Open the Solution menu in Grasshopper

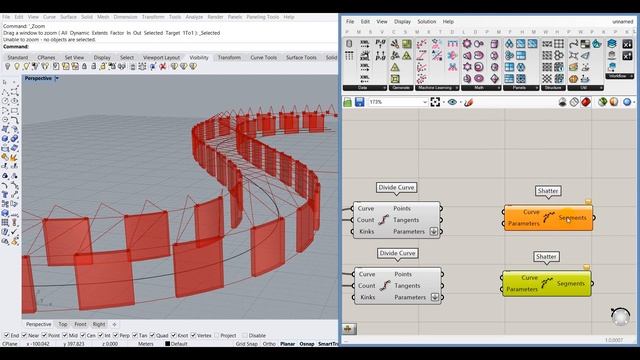(427, 22)
